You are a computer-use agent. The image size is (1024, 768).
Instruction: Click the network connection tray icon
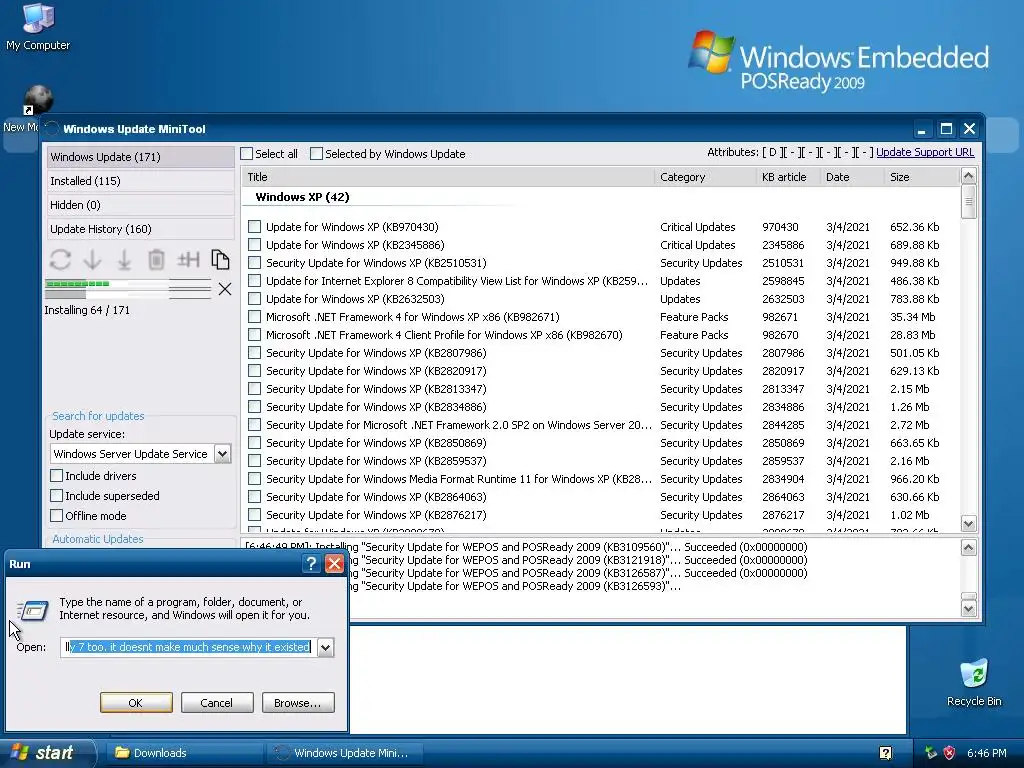(931, 753)
